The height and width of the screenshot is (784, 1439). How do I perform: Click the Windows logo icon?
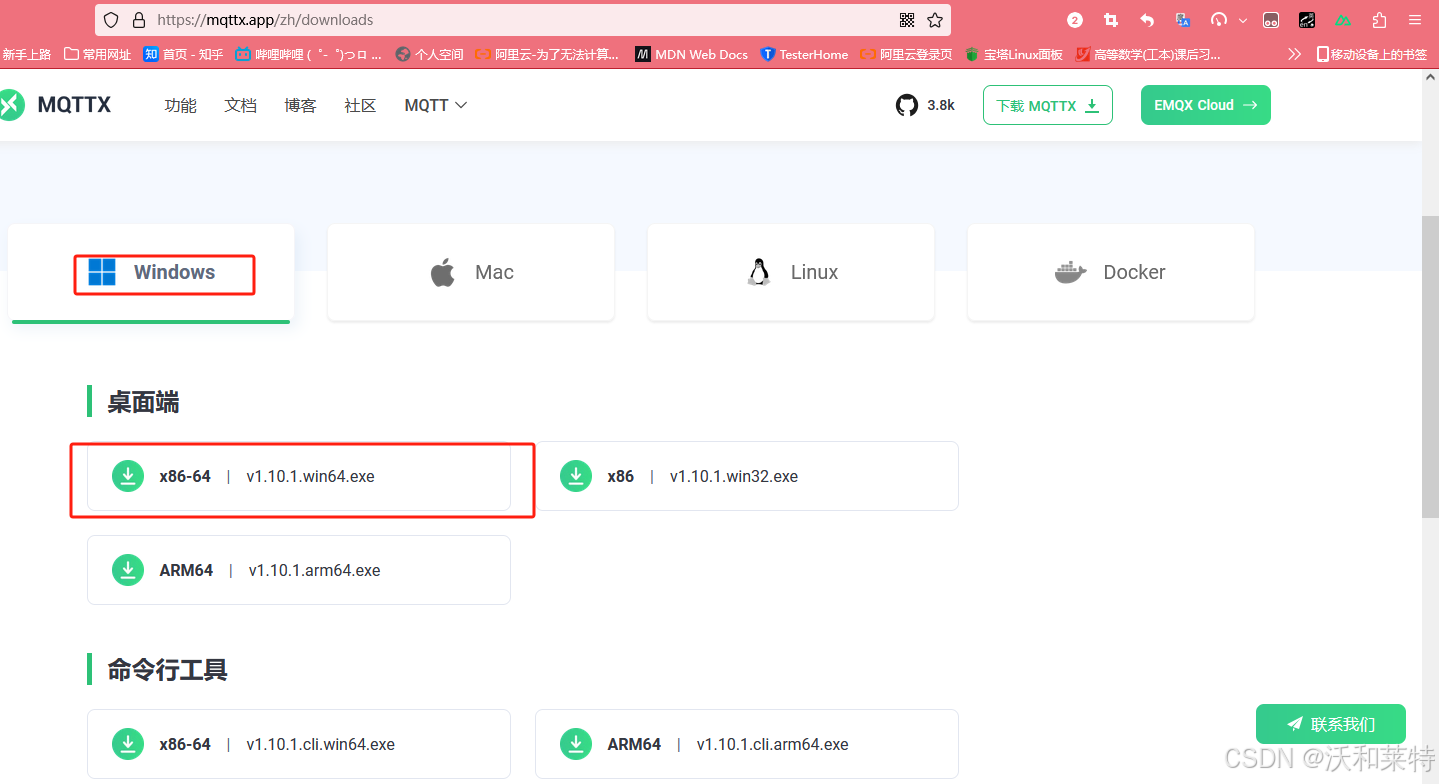pos(102,272)
